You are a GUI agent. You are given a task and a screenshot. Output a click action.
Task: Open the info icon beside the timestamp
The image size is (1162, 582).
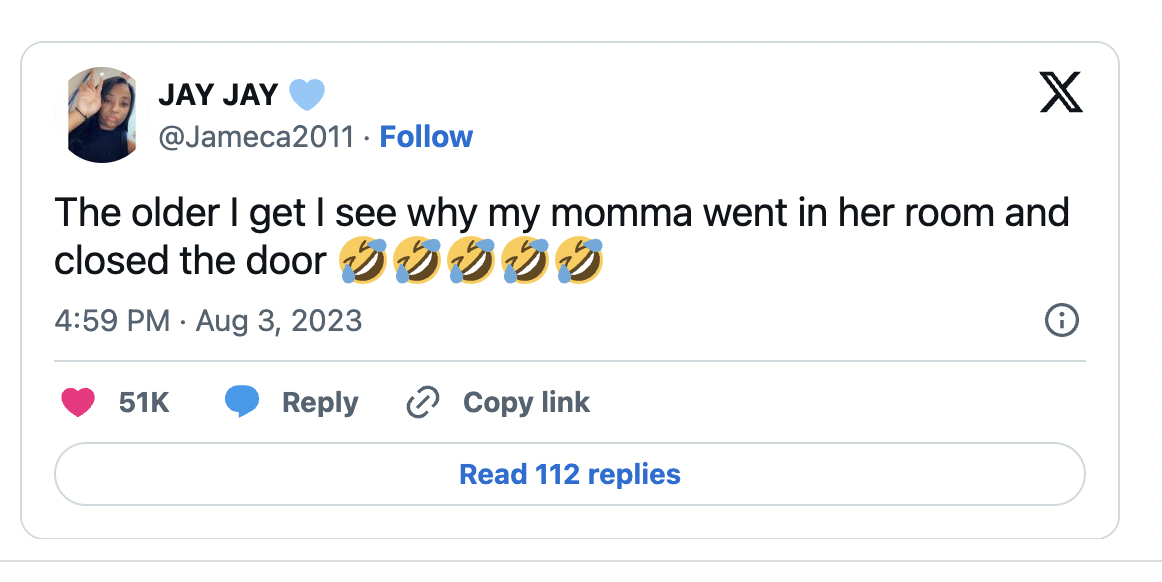tap(1061, 321)
